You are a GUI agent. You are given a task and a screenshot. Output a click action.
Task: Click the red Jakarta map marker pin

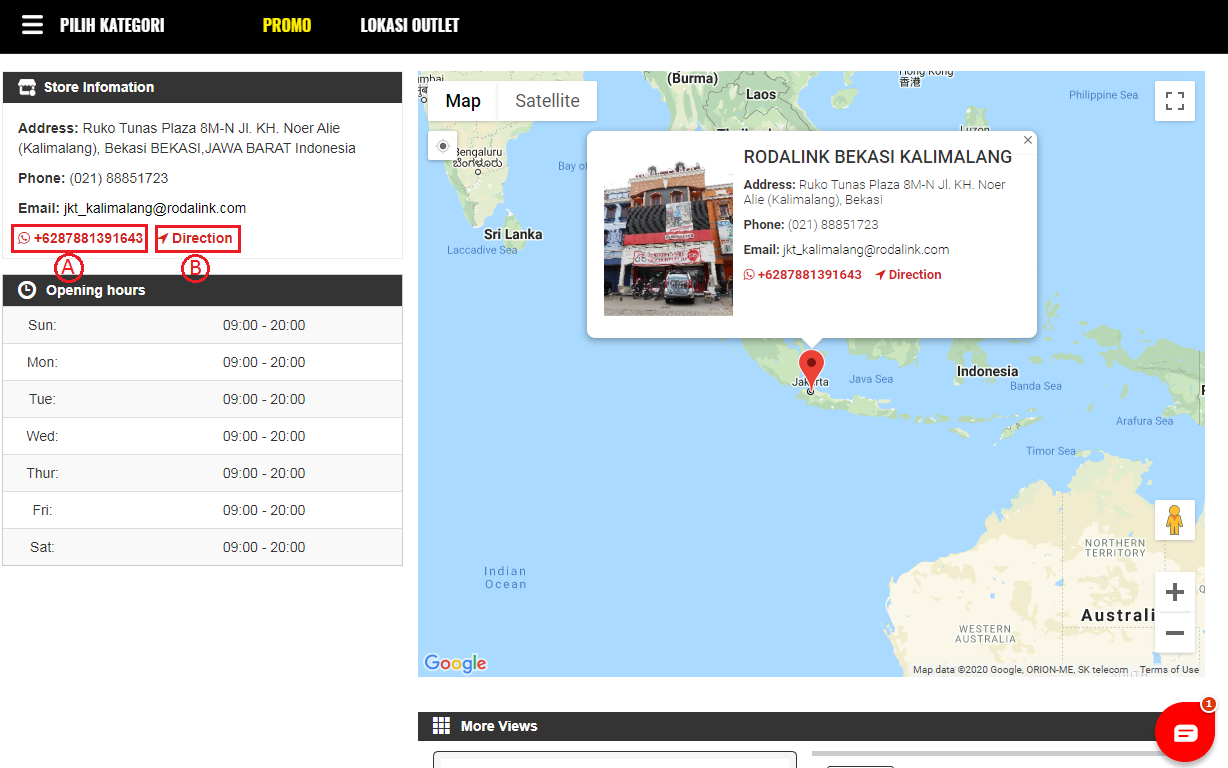point(811,366)
